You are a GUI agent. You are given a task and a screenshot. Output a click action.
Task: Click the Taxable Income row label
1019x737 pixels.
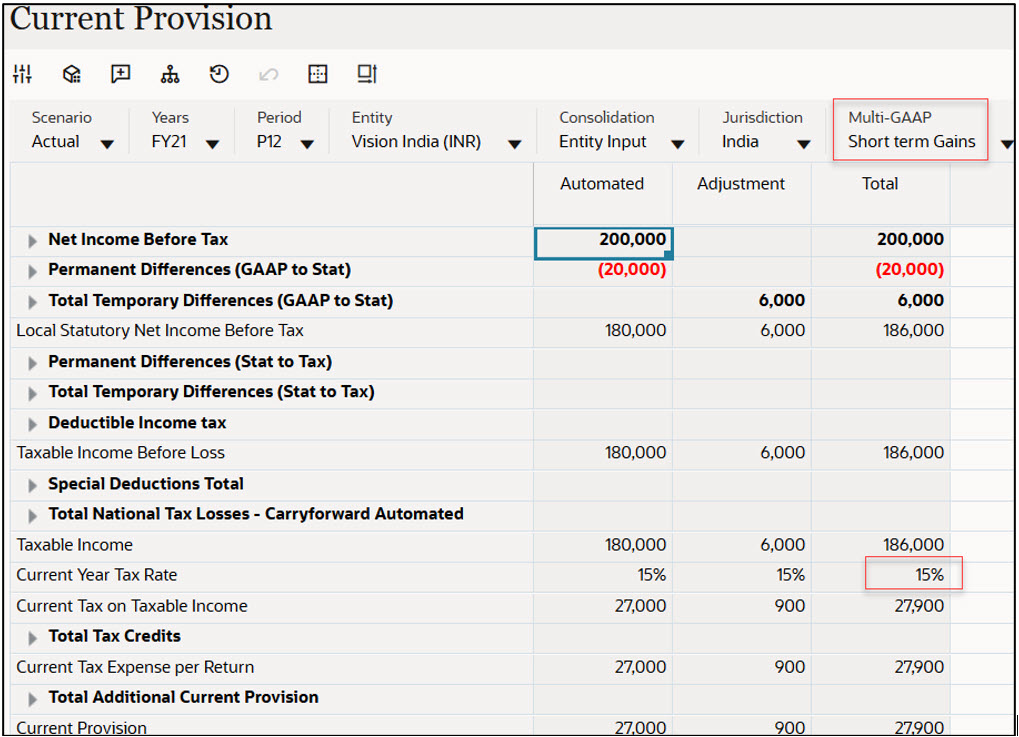click(74, 545)
